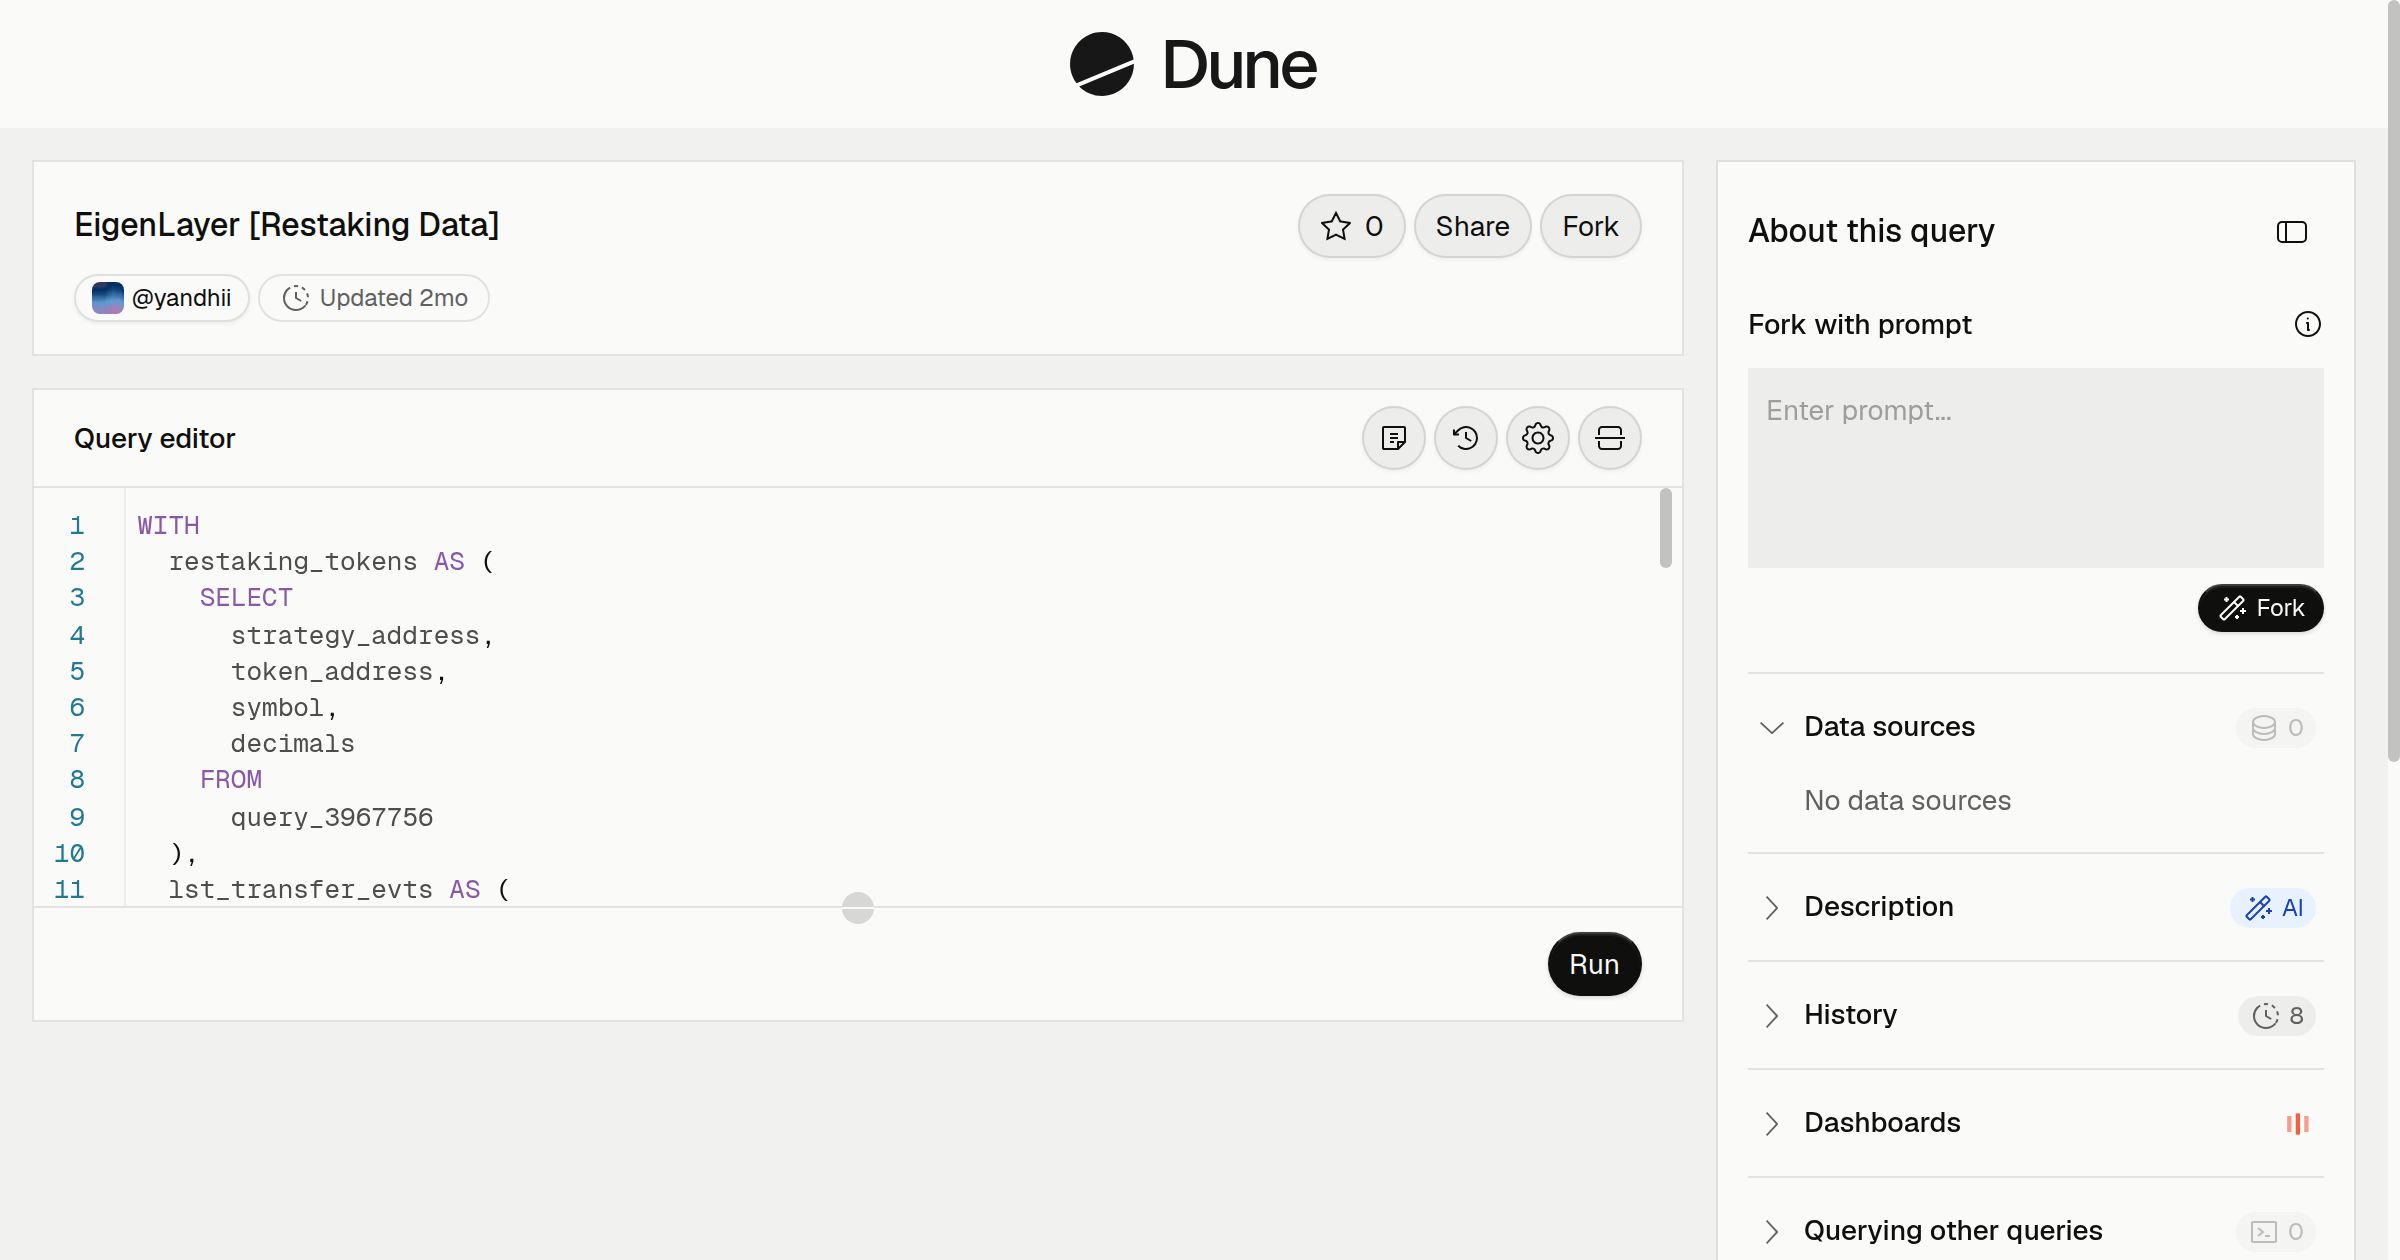This screenshot has height=1260, width=2400.
Task: Expand the Dashboards section
Action: tap(1771, 1123)
